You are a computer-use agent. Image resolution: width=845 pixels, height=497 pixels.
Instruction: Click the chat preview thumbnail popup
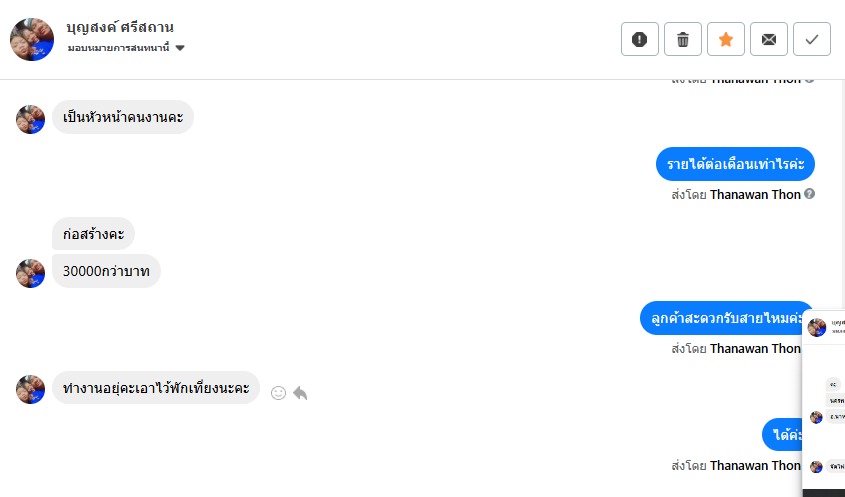824,400
